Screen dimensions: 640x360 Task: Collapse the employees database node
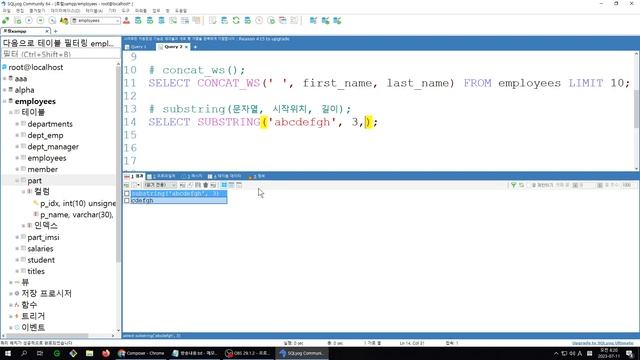pyautogui.click(x=5, y=101)
